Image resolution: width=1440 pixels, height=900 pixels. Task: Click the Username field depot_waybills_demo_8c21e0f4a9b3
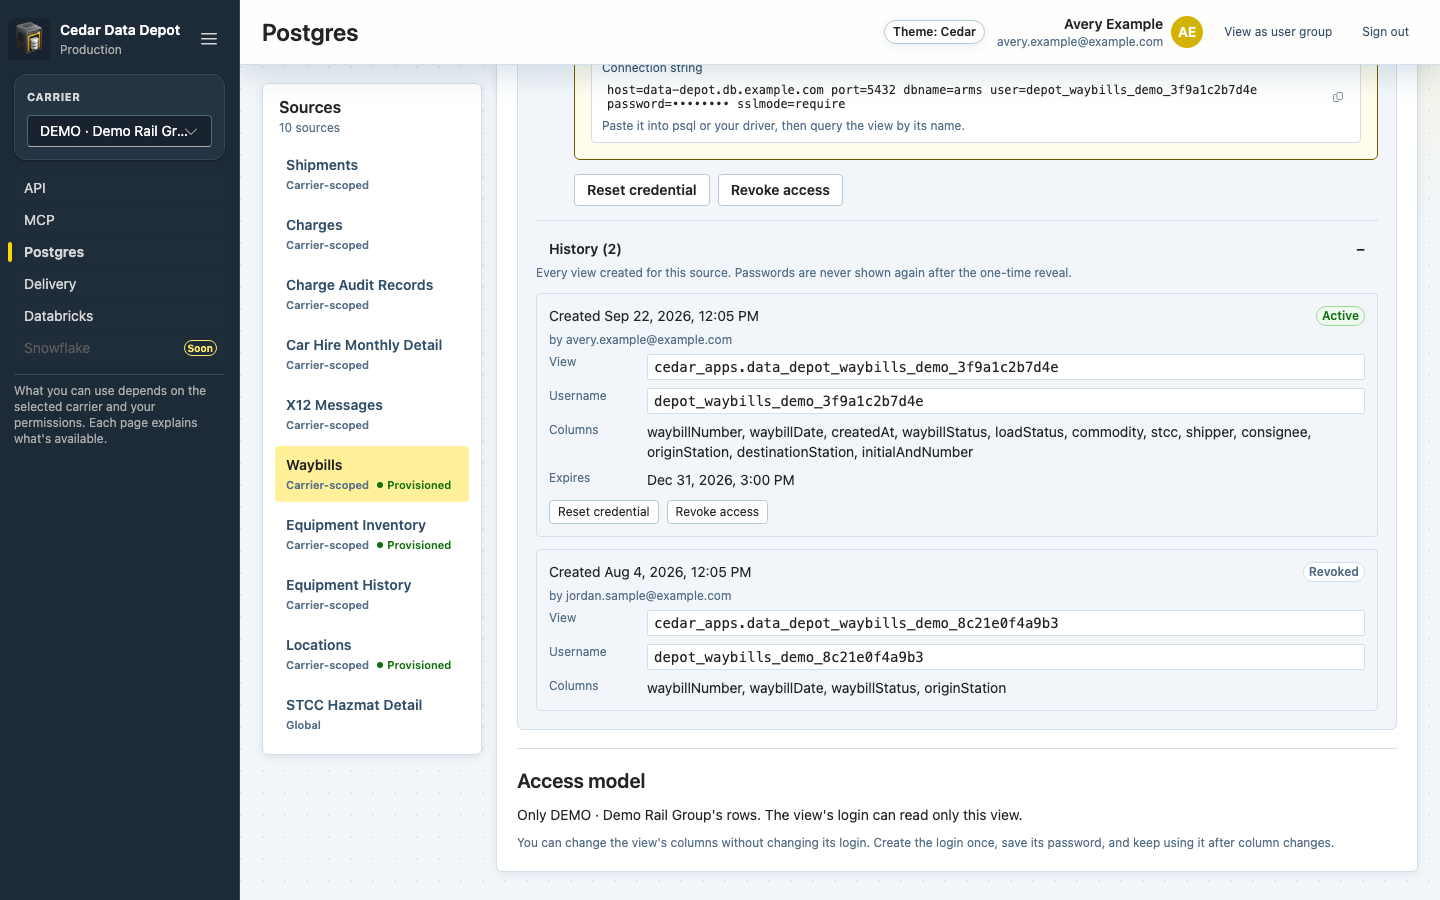(1006, 657)
